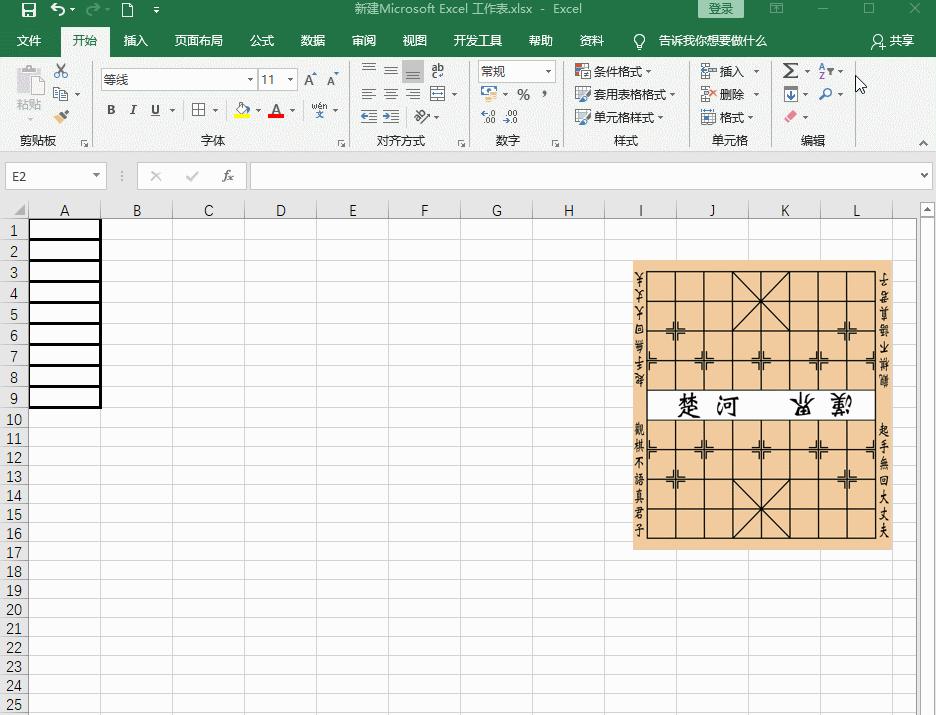The height and width of the screenshot is (715, 936).
Task: Select the Format Painter (格式刷) tool
Action: pyautogui.click(x=60, y=117)
